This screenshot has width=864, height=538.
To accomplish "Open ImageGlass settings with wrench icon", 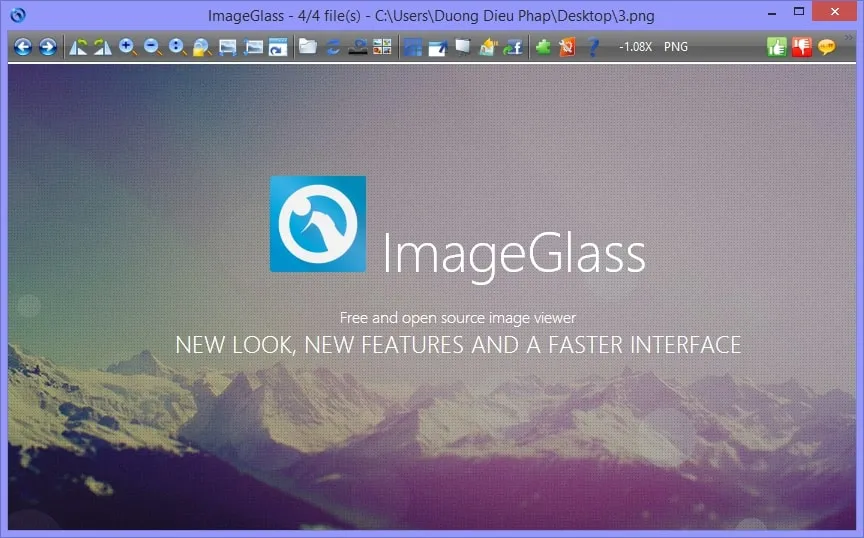I will pos(568,47).
